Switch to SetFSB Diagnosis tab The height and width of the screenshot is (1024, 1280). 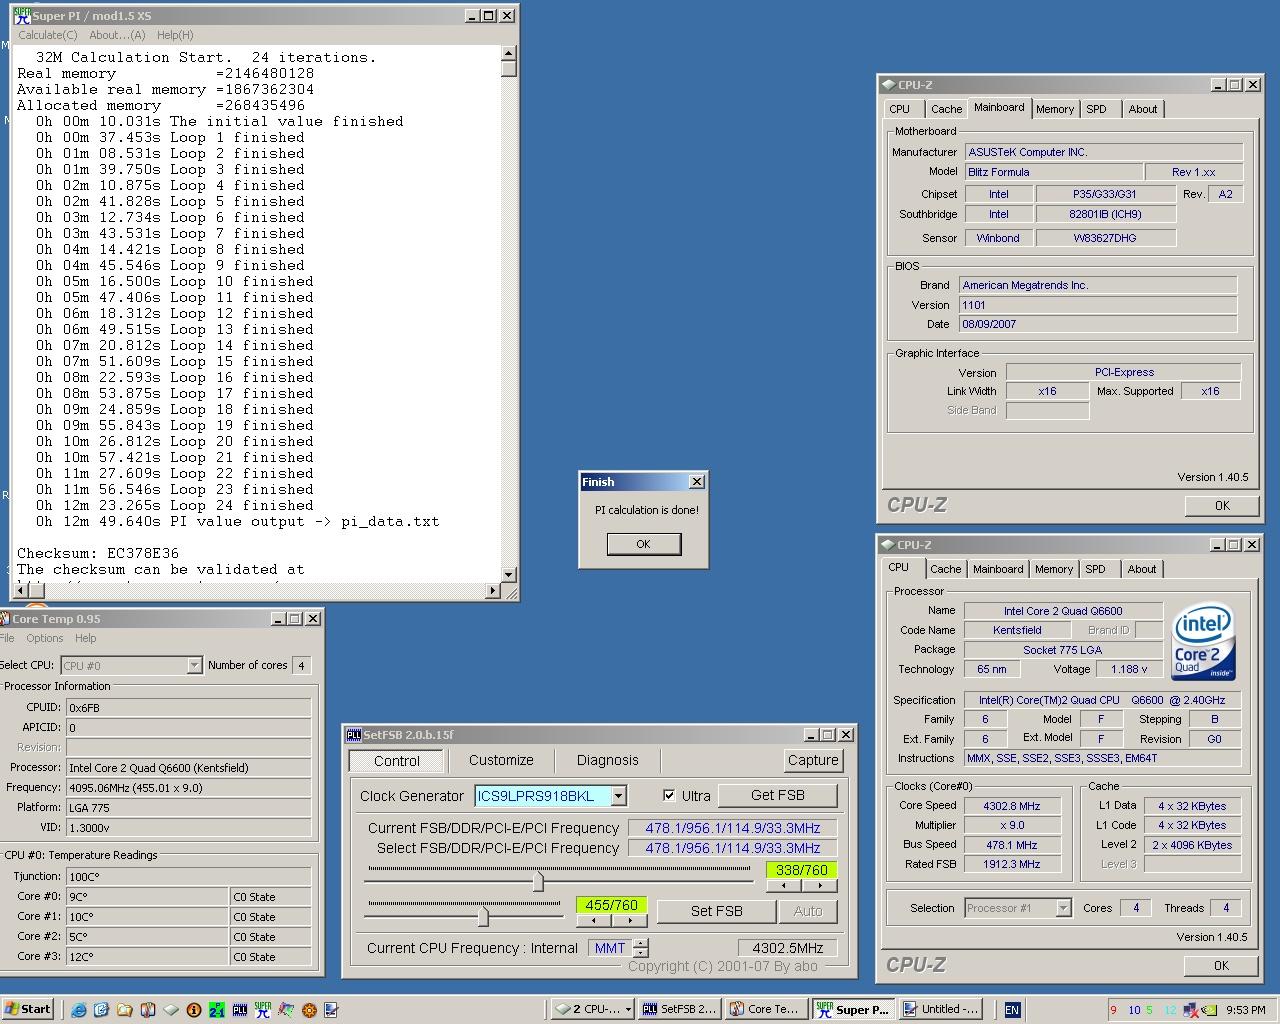607,760
